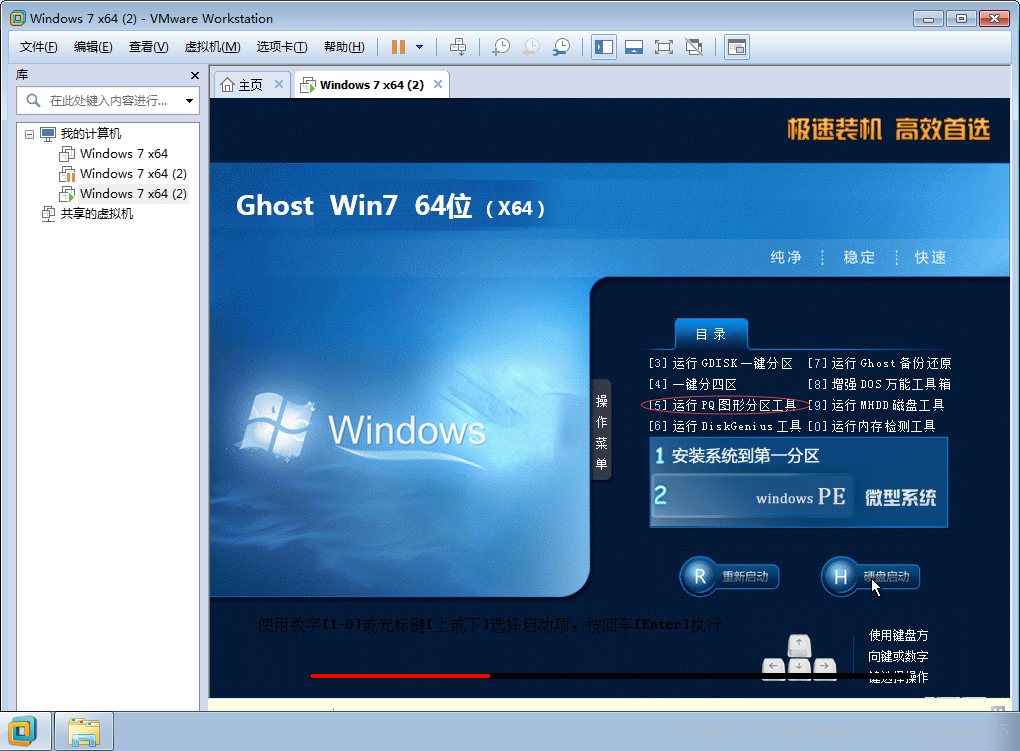Choose [6] 运行 DiskGenius 工具
Screen dimensions: 1020x751
[x=725, y=426]
